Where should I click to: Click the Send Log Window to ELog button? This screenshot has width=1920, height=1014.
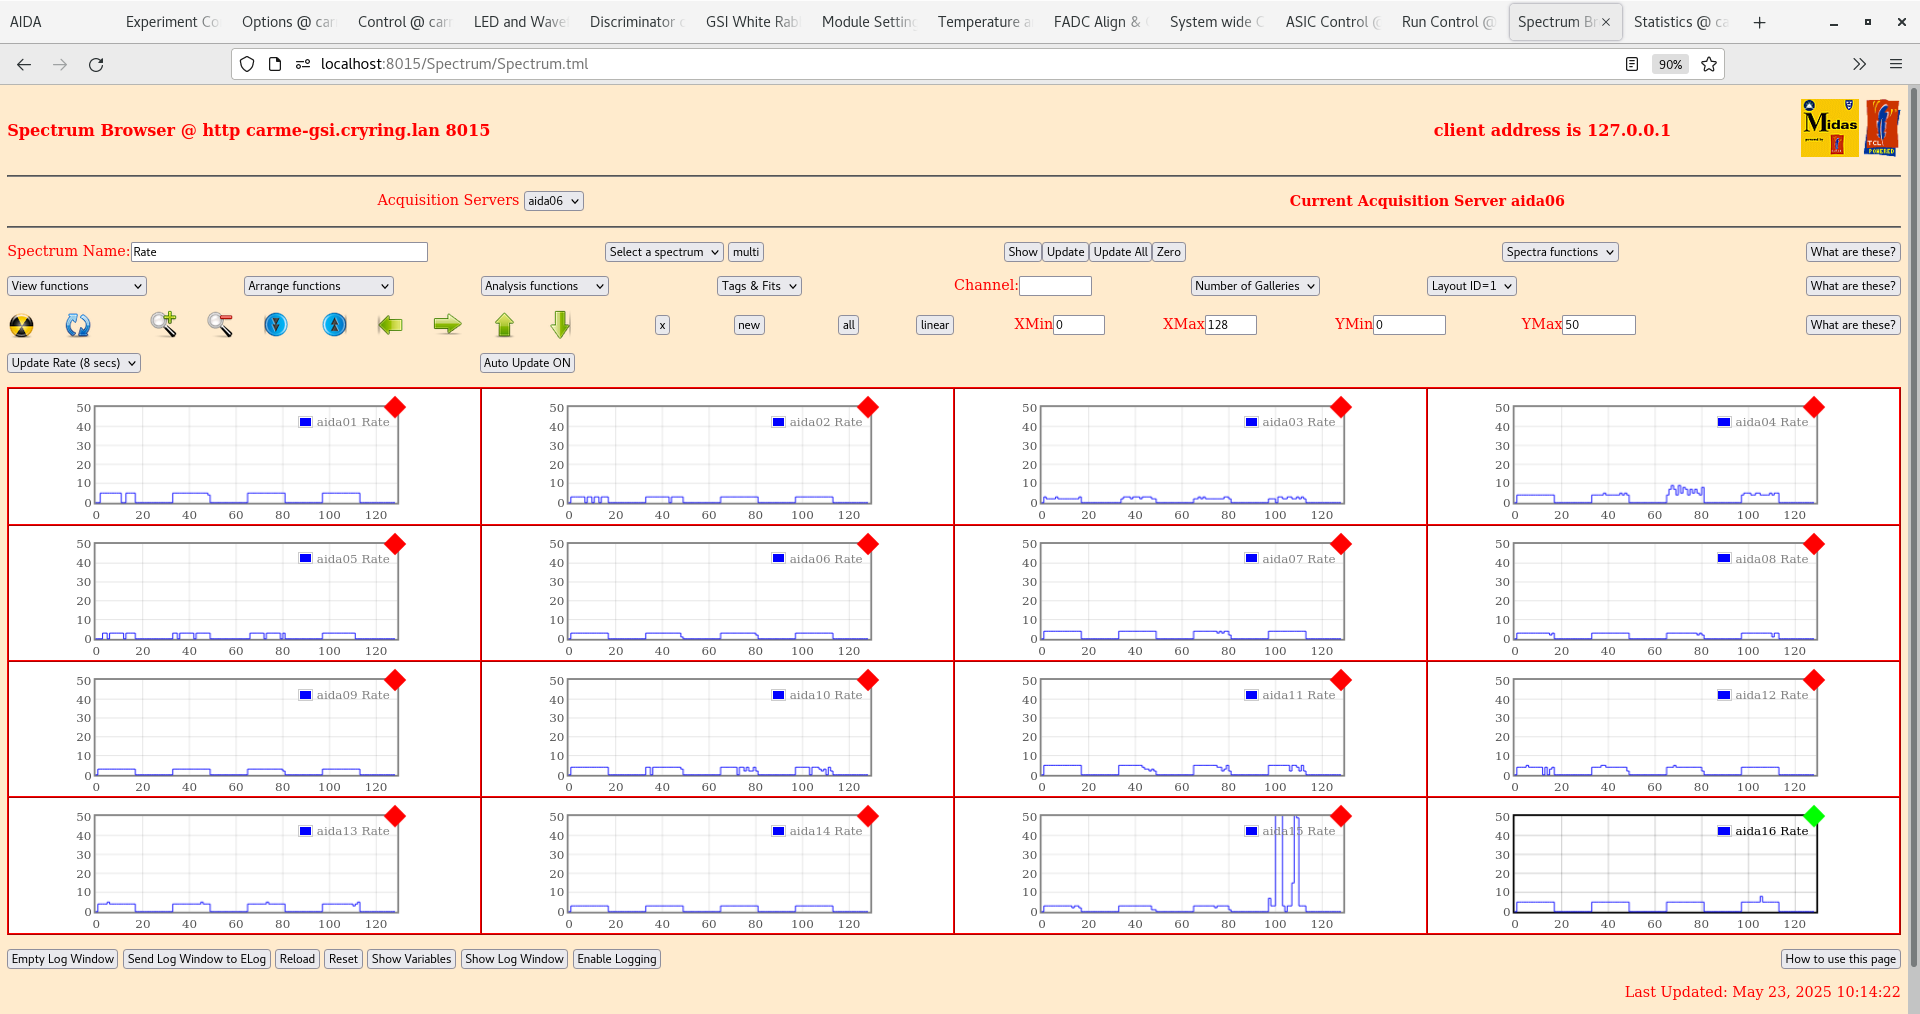point(196,959)
